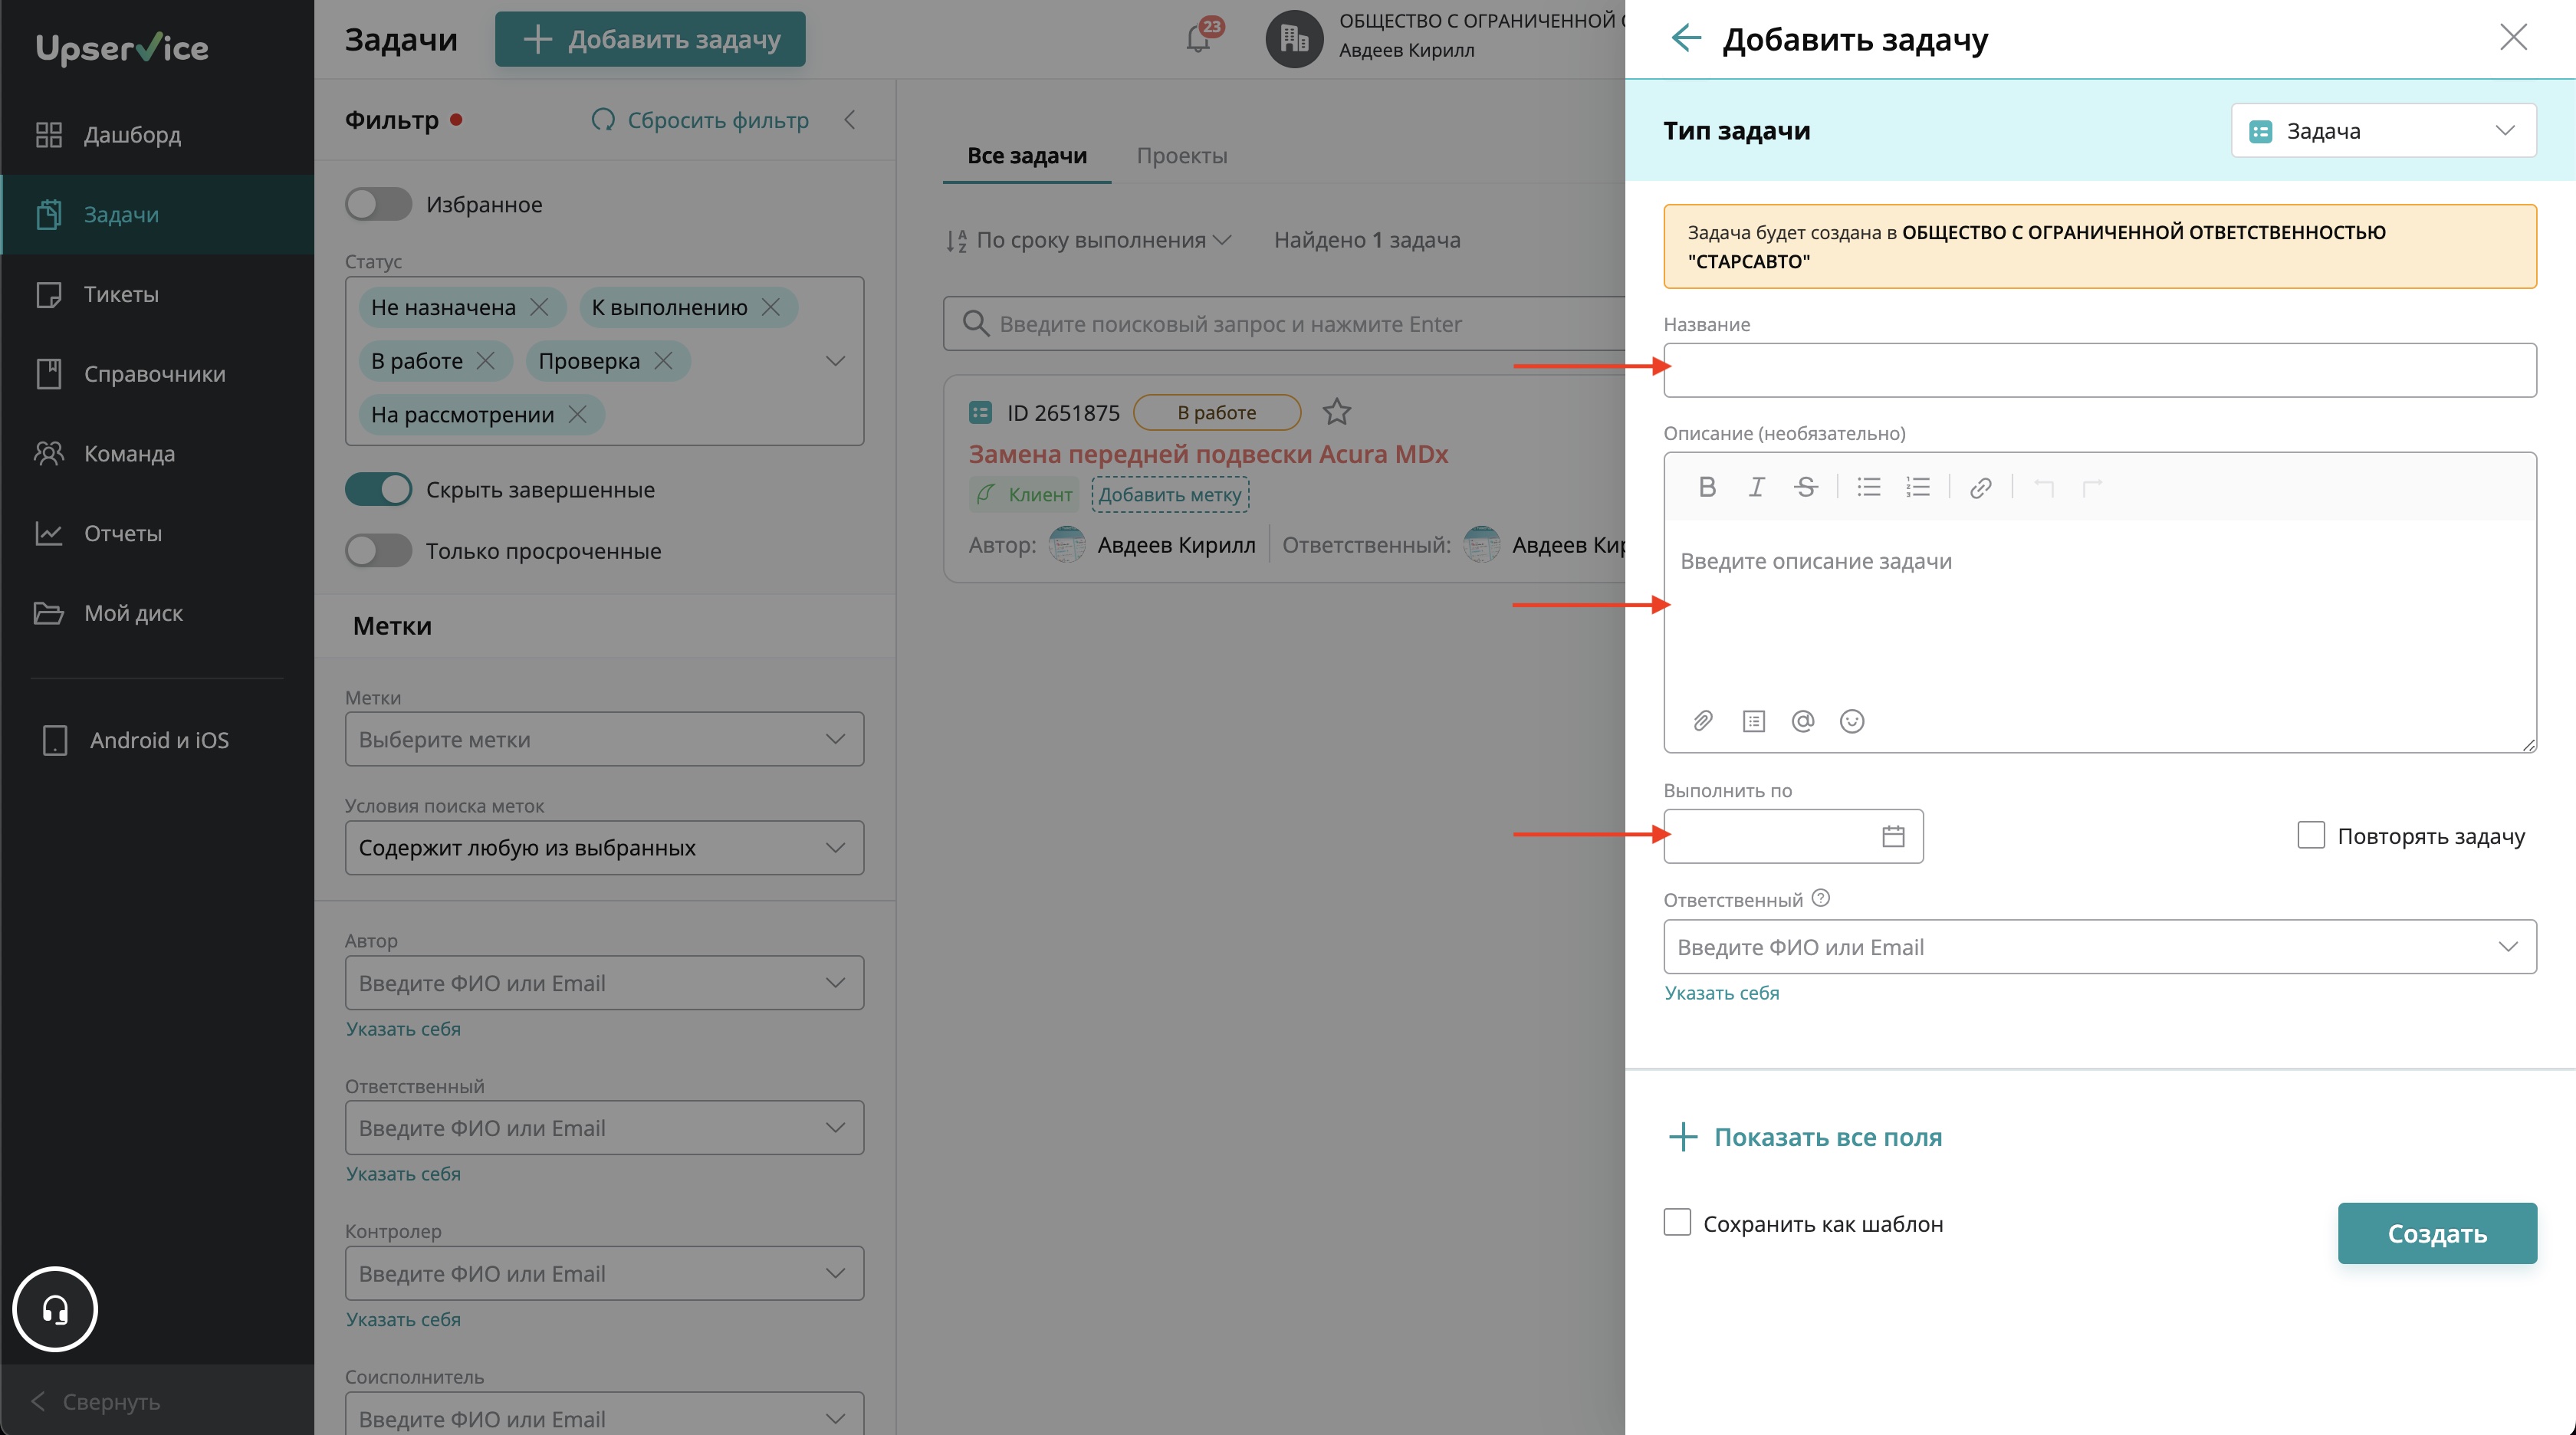Click the insert link icon
Screen dimensions: 2576x1435
(1980, 487)
